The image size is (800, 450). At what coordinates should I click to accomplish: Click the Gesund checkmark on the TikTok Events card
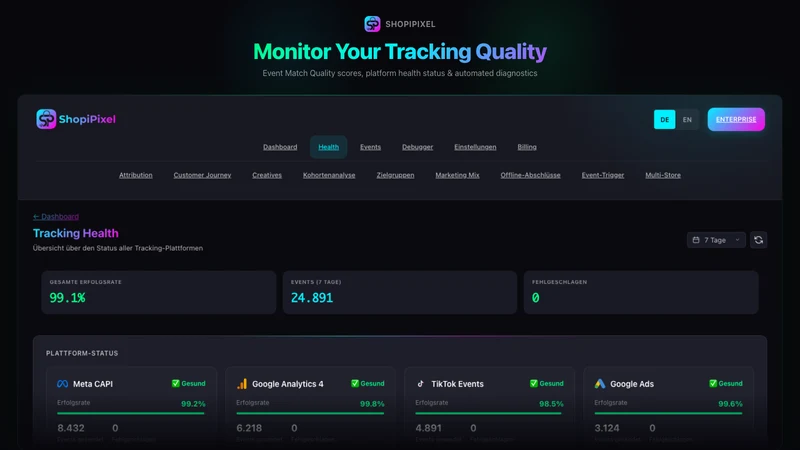tap(534, 383)
